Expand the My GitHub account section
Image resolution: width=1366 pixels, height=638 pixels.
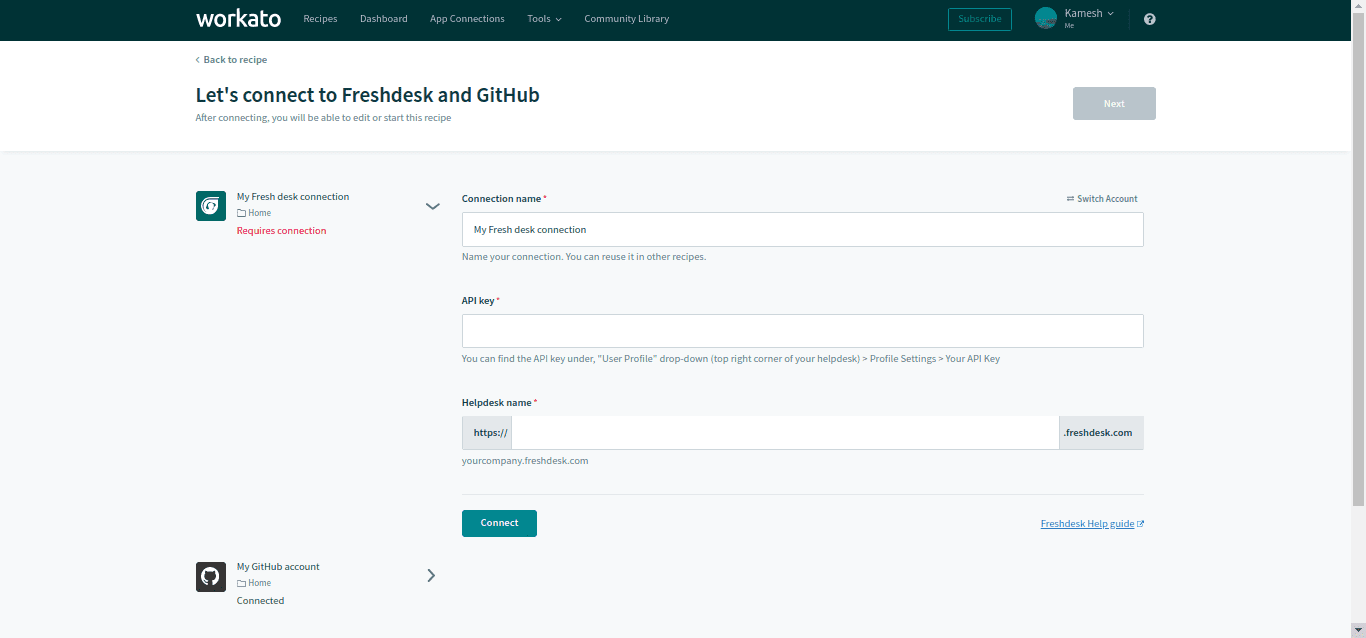[x=431, y=575]
